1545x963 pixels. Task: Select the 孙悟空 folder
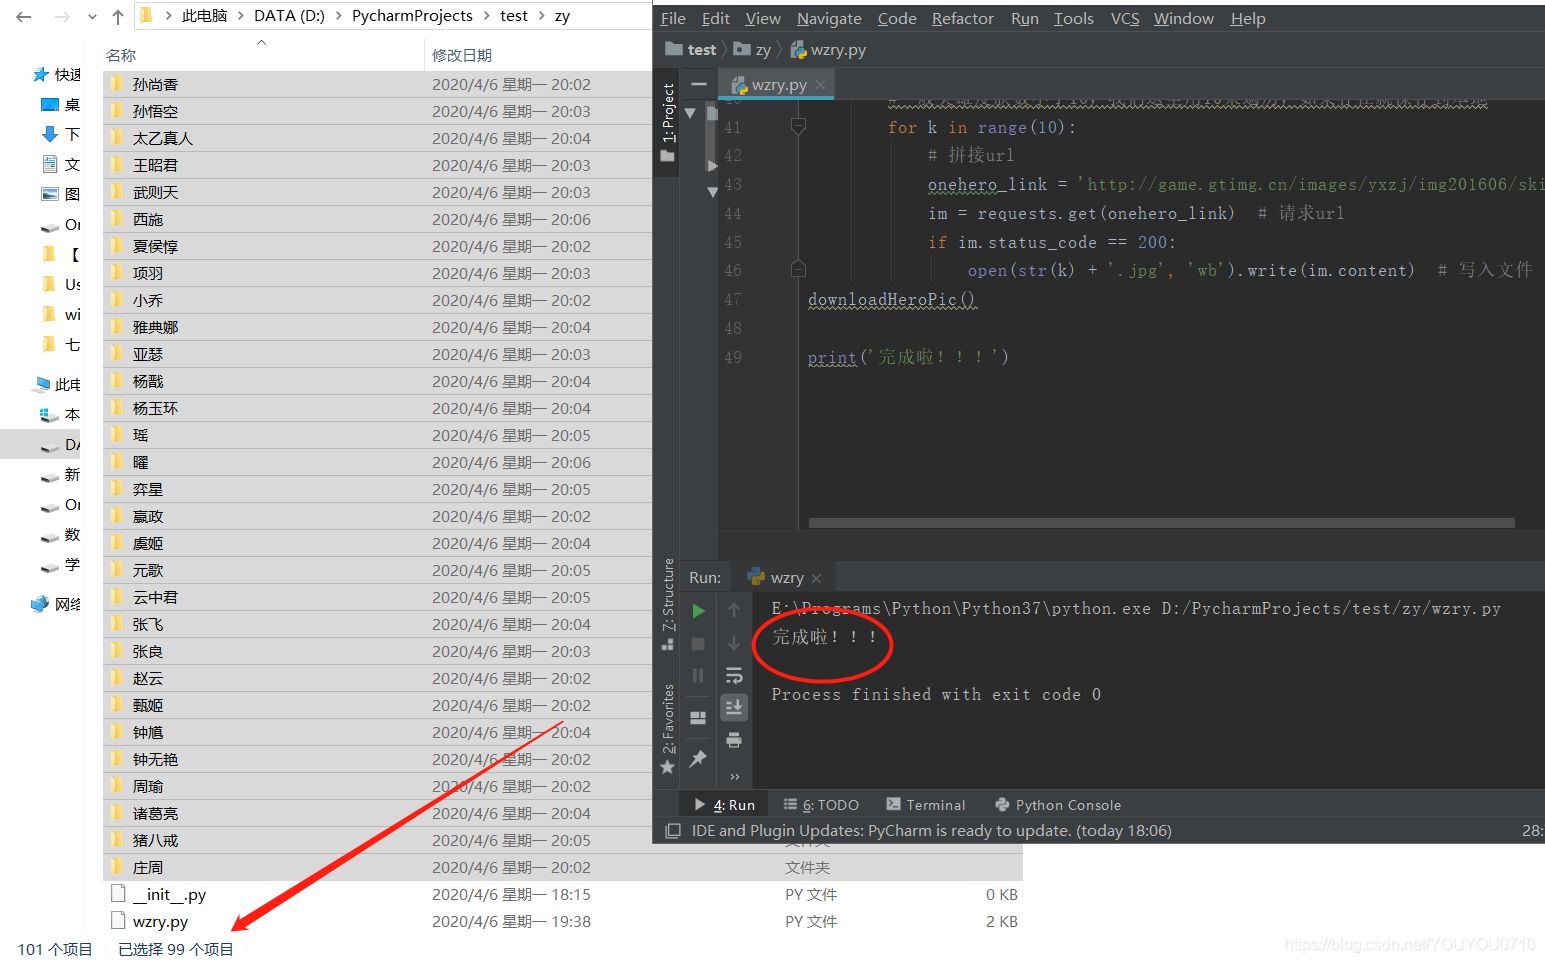click(x=155, y=111)
